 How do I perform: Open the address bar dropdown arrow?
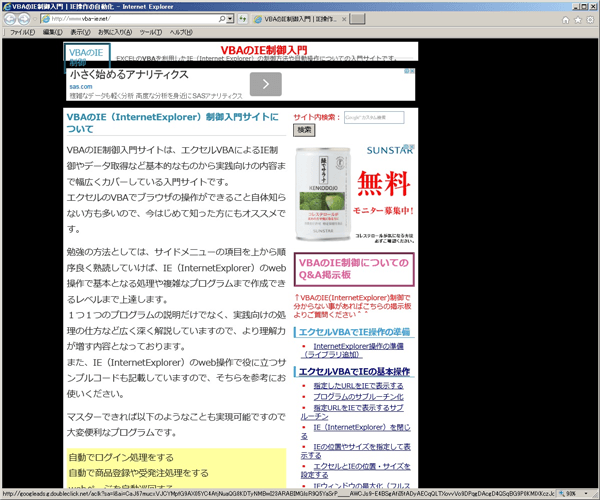[x=230, y=19]
